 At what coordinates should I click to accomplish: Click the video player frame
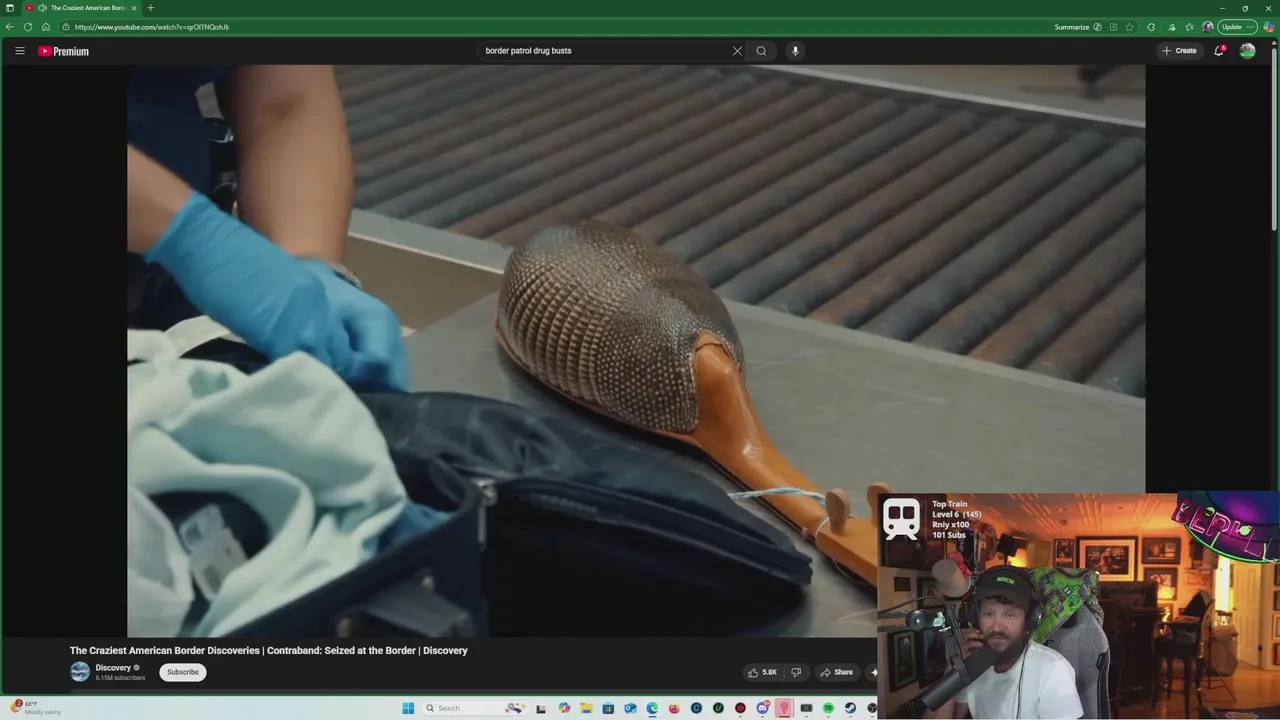coord(636,351)
